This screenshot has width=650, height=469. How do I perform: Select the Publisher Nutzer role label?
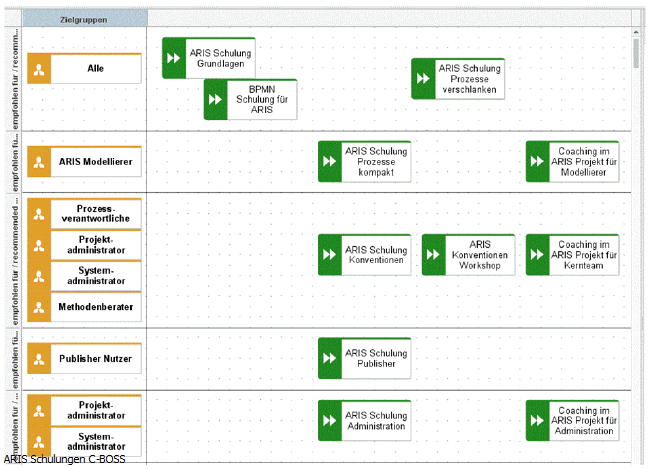pos(96,359)
